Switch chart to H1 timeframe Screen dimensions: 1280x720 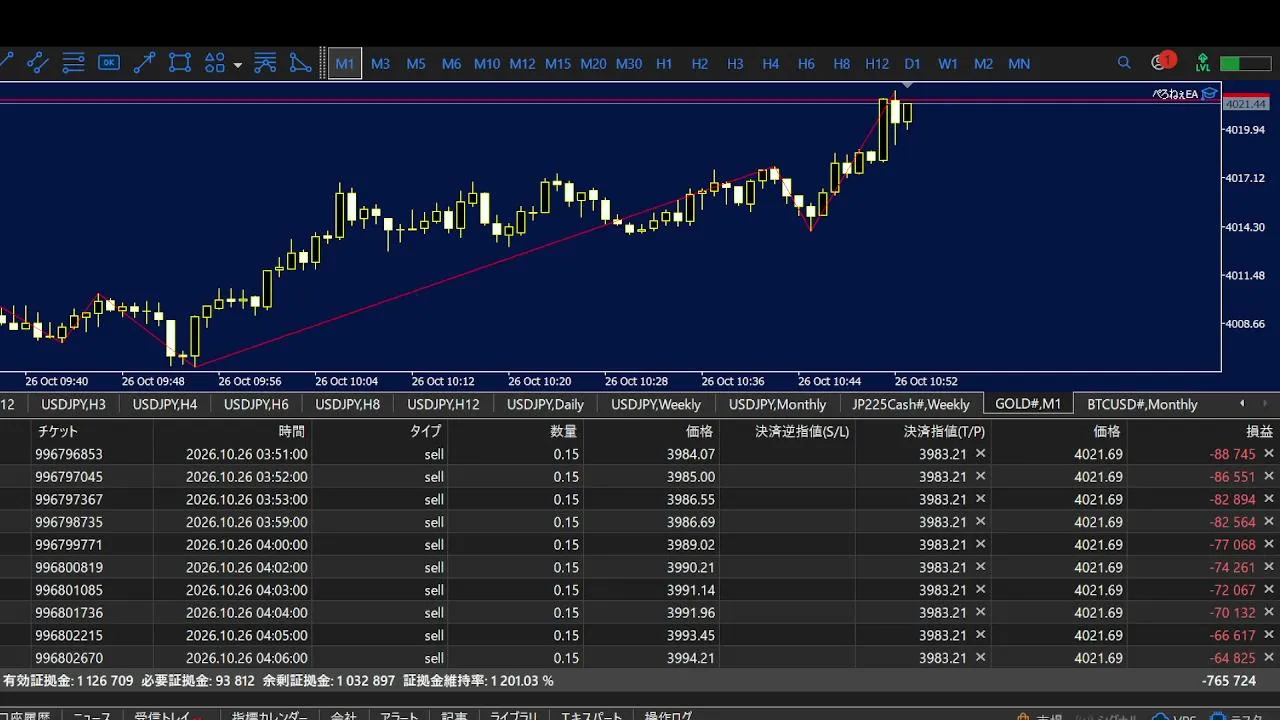(x=664, y=63)
